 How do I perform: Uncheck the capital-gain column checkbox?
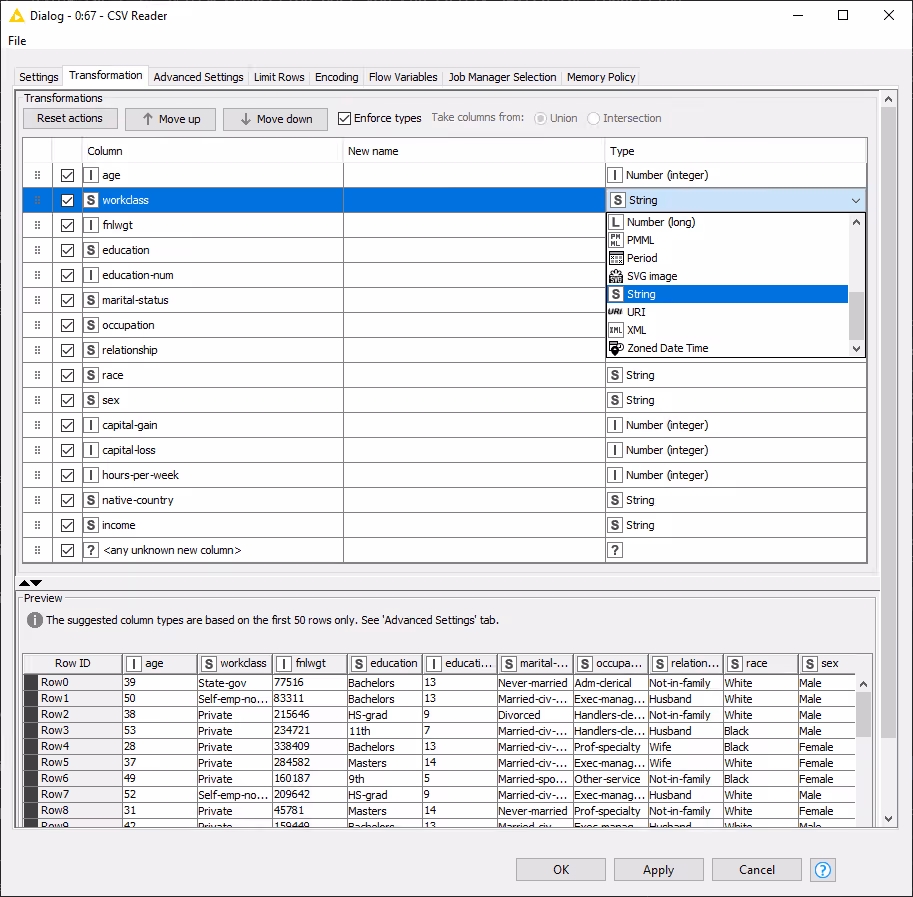tap(68, 426)
